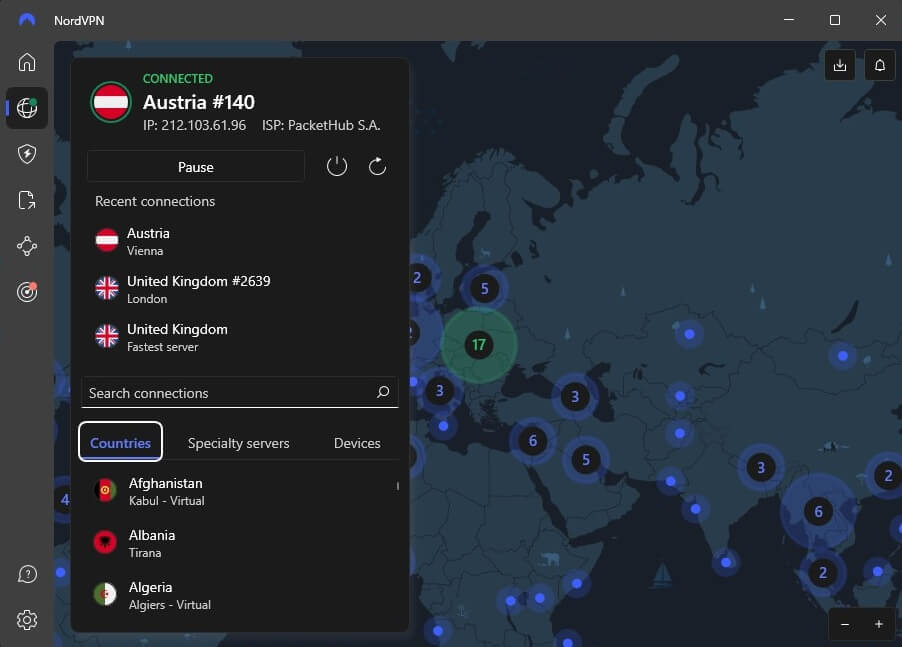
Task: Click the country list scrollbar
Action: [398, 486]
